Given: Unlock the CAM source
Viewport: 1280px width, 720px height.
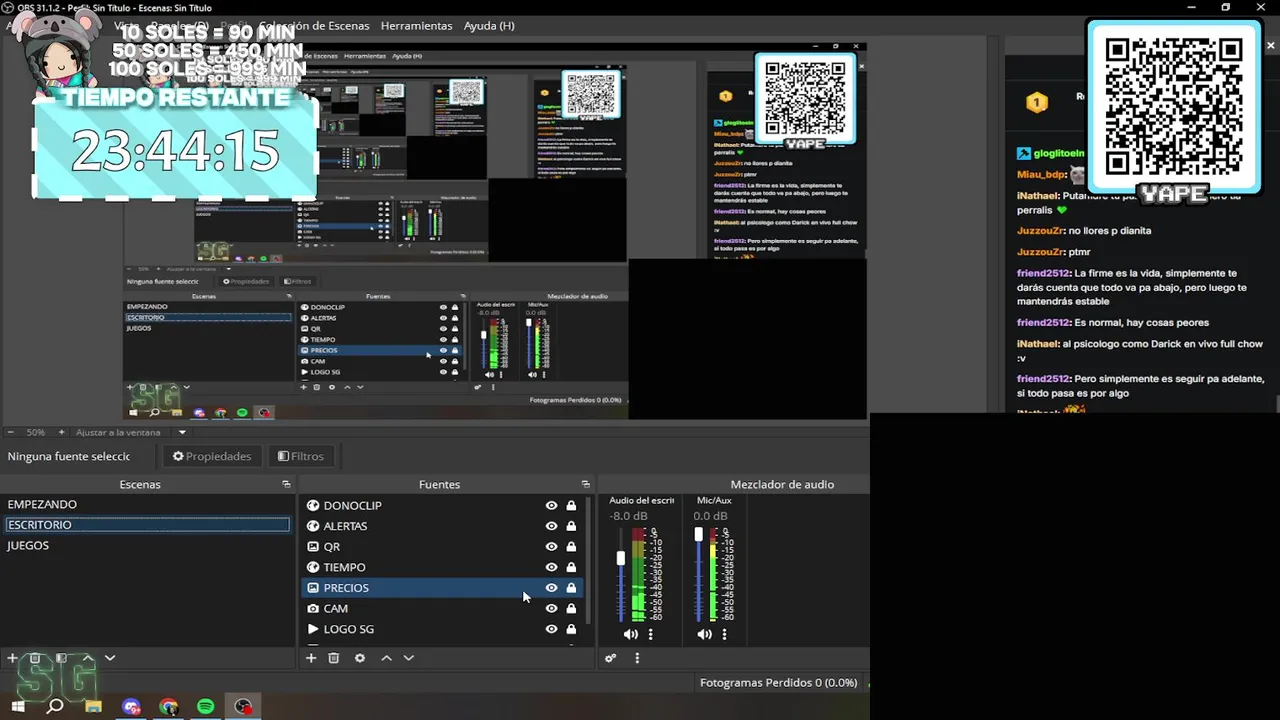Looking at the screenshot, I should 571,608.
